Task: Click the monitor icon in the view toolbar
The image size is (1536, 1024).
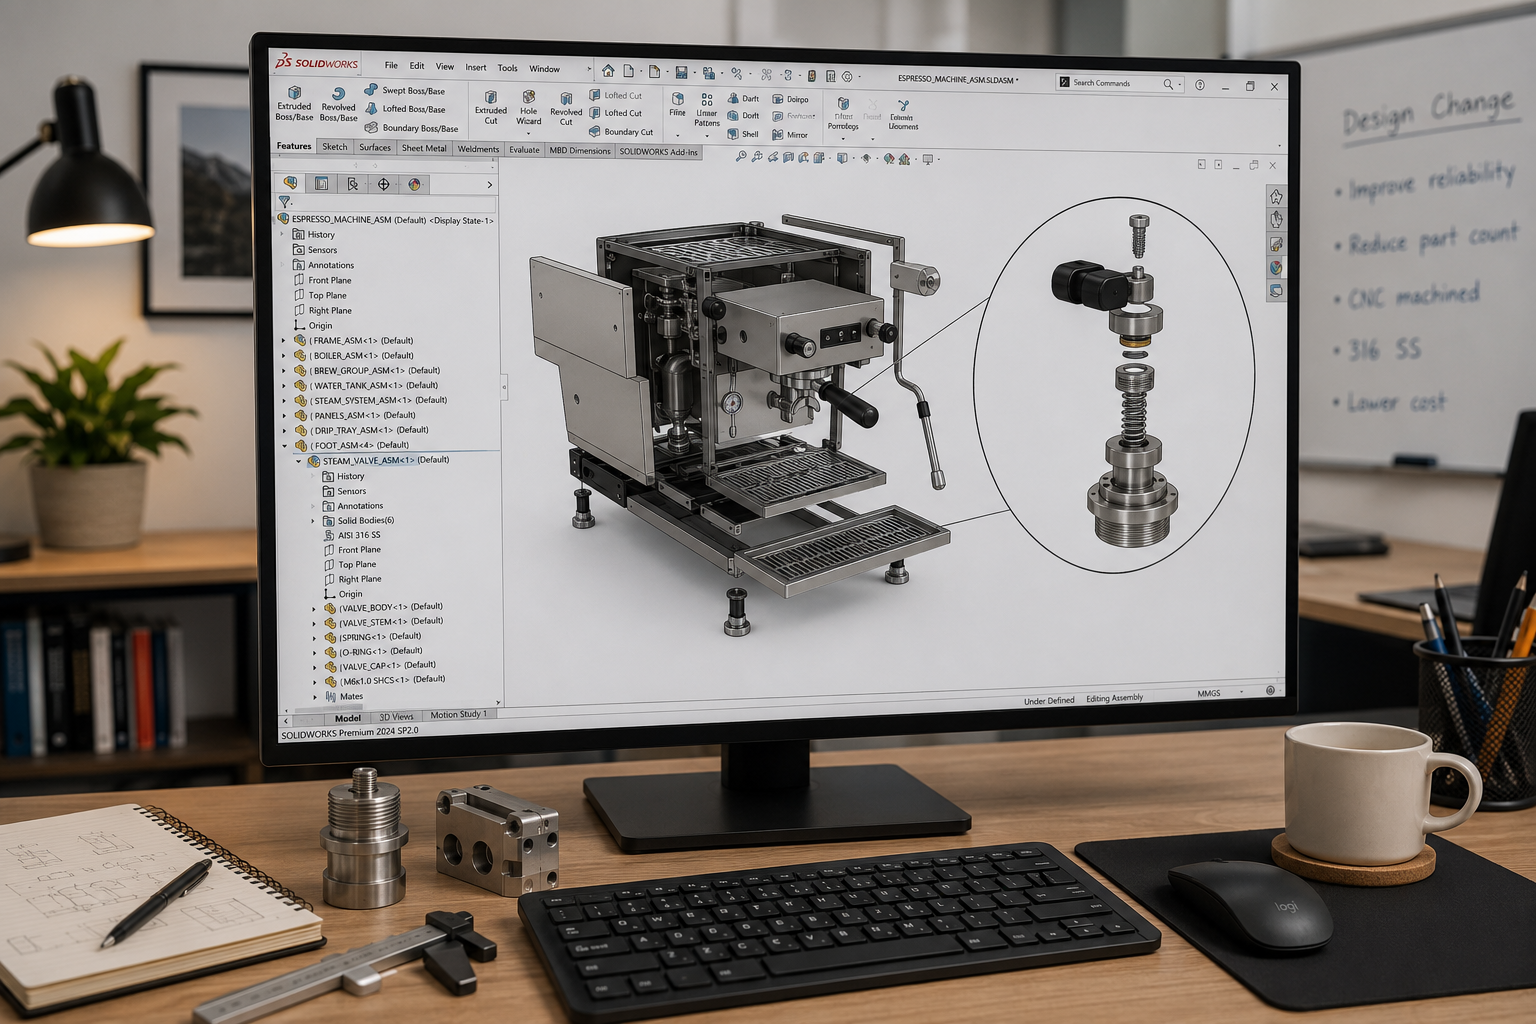Action: 928,159
